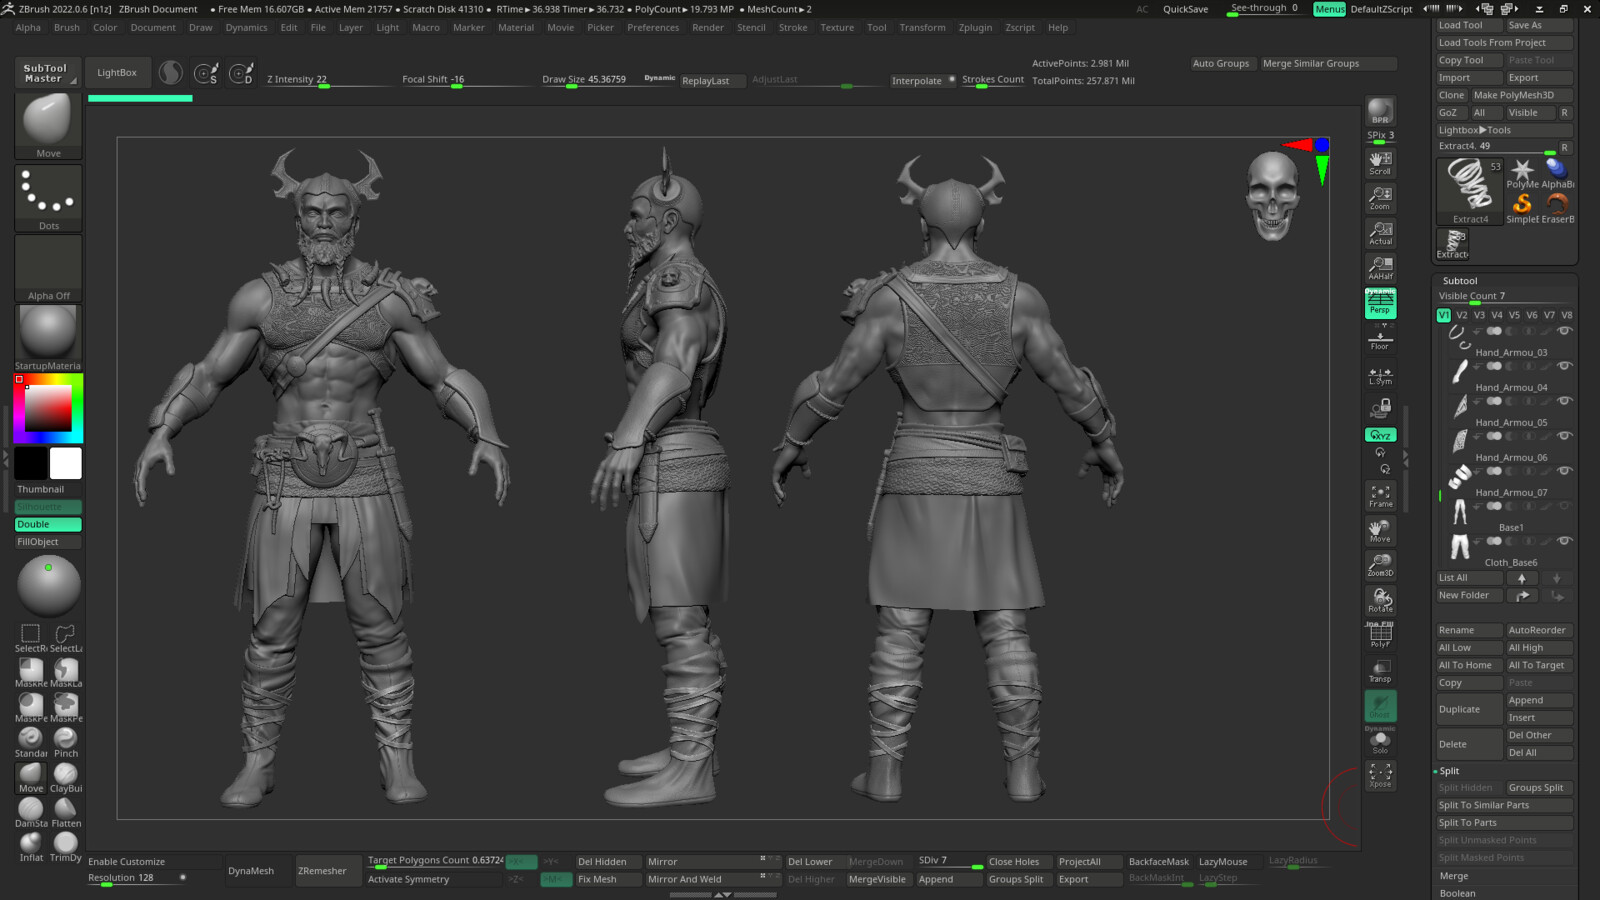
Task: Open the Transform menu
Action: [922, 28]
